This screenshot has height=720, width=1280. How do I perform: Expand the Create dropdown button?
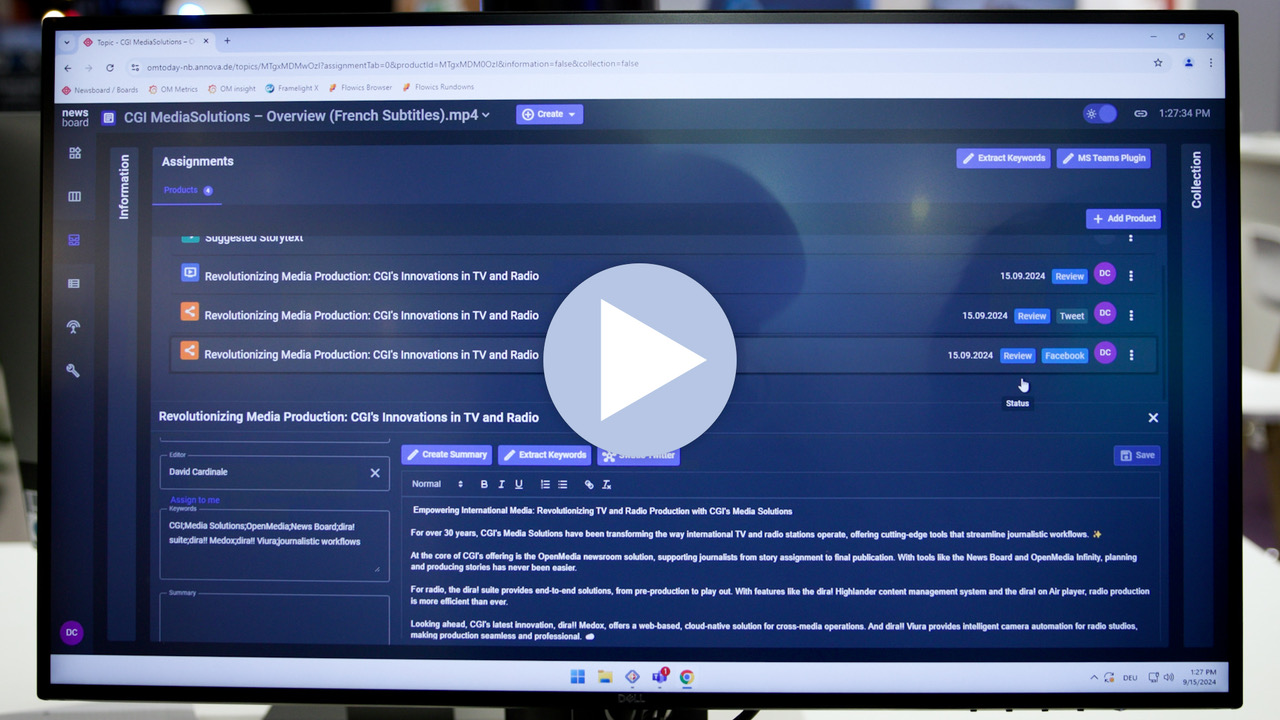coord(549,115)
